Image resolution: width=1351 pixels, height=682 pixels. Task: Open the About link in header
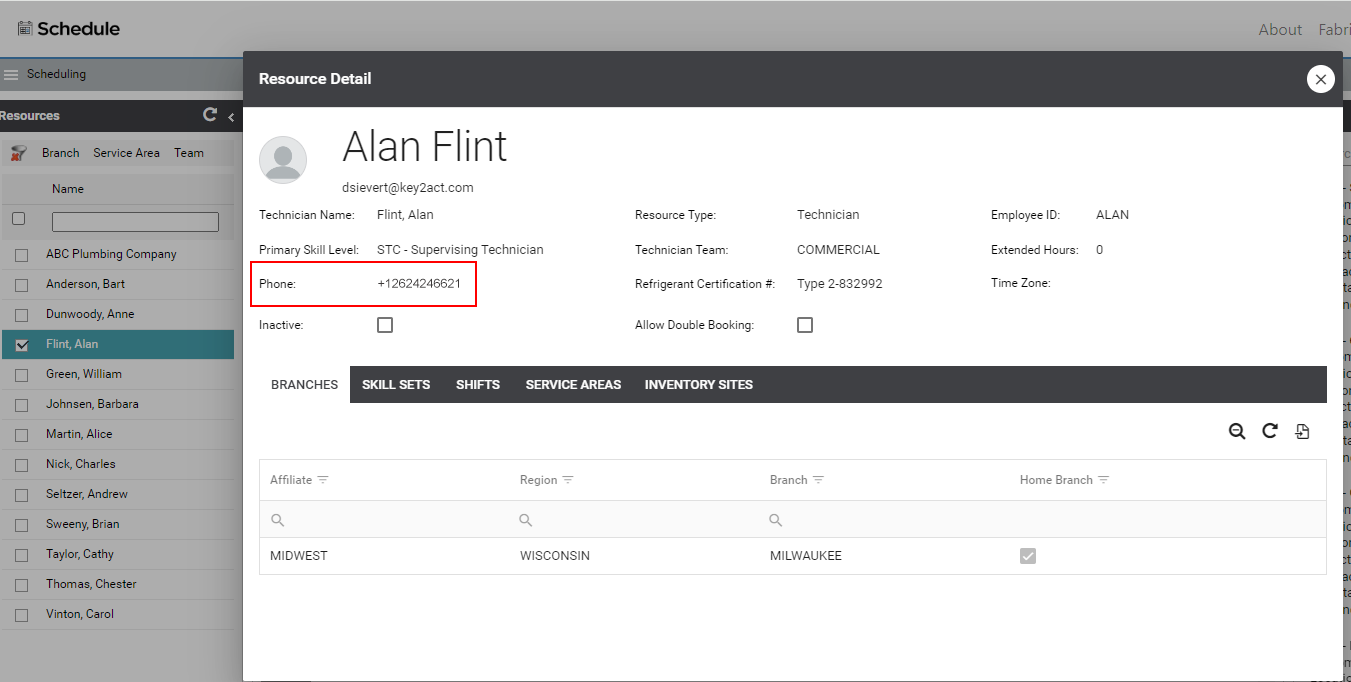[1280, 30]
